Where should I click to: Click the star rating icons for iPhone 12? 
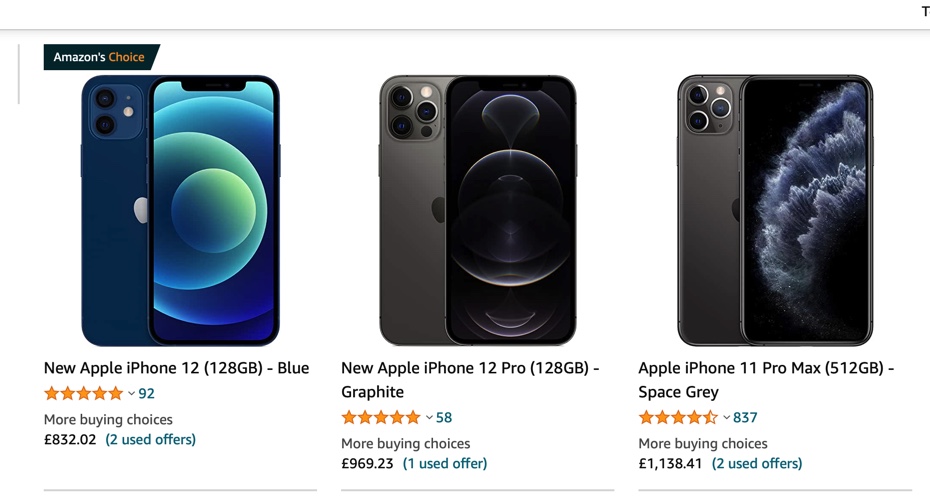(x=84, y=394)
